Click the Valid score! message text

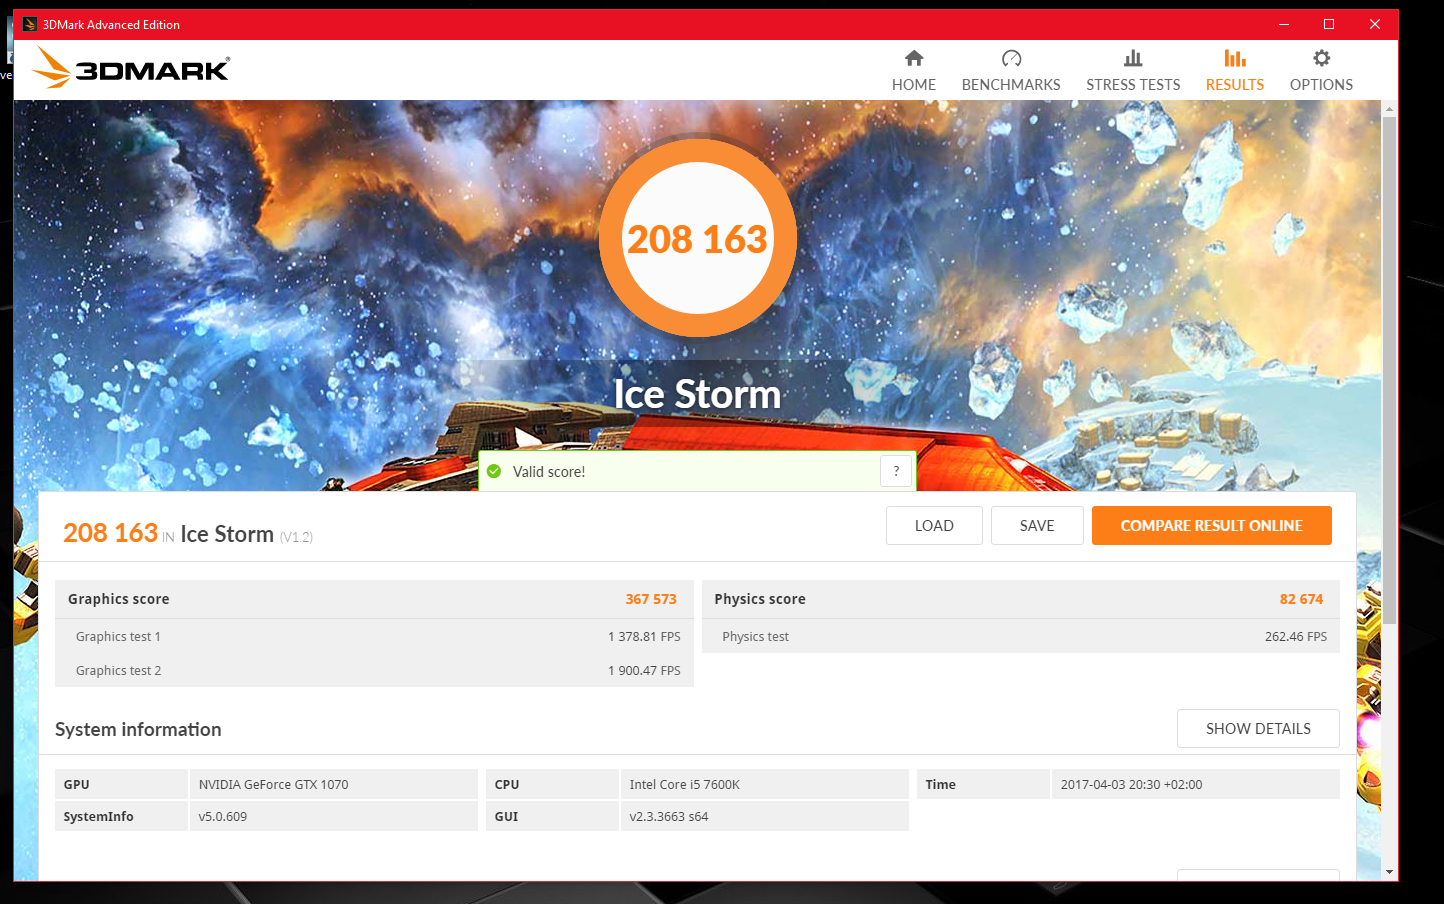[x=549, y=471]
